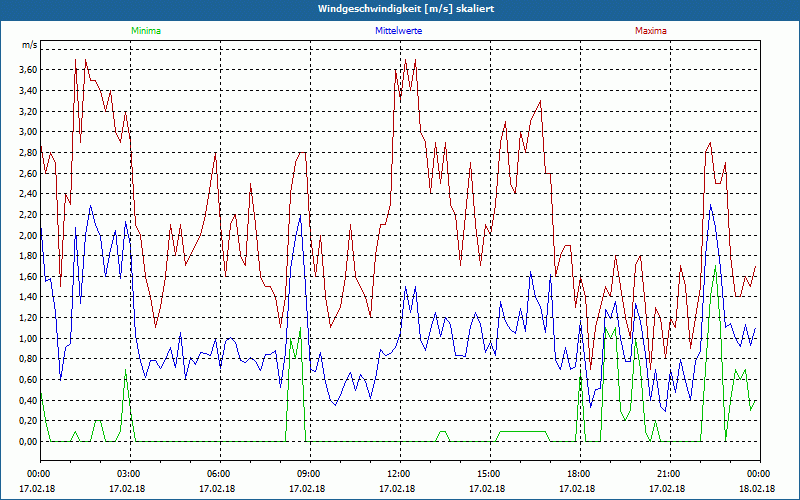Click the 2,40 y-axis value
The height and width of the screenshot is (500, 800).
[29, 194]
